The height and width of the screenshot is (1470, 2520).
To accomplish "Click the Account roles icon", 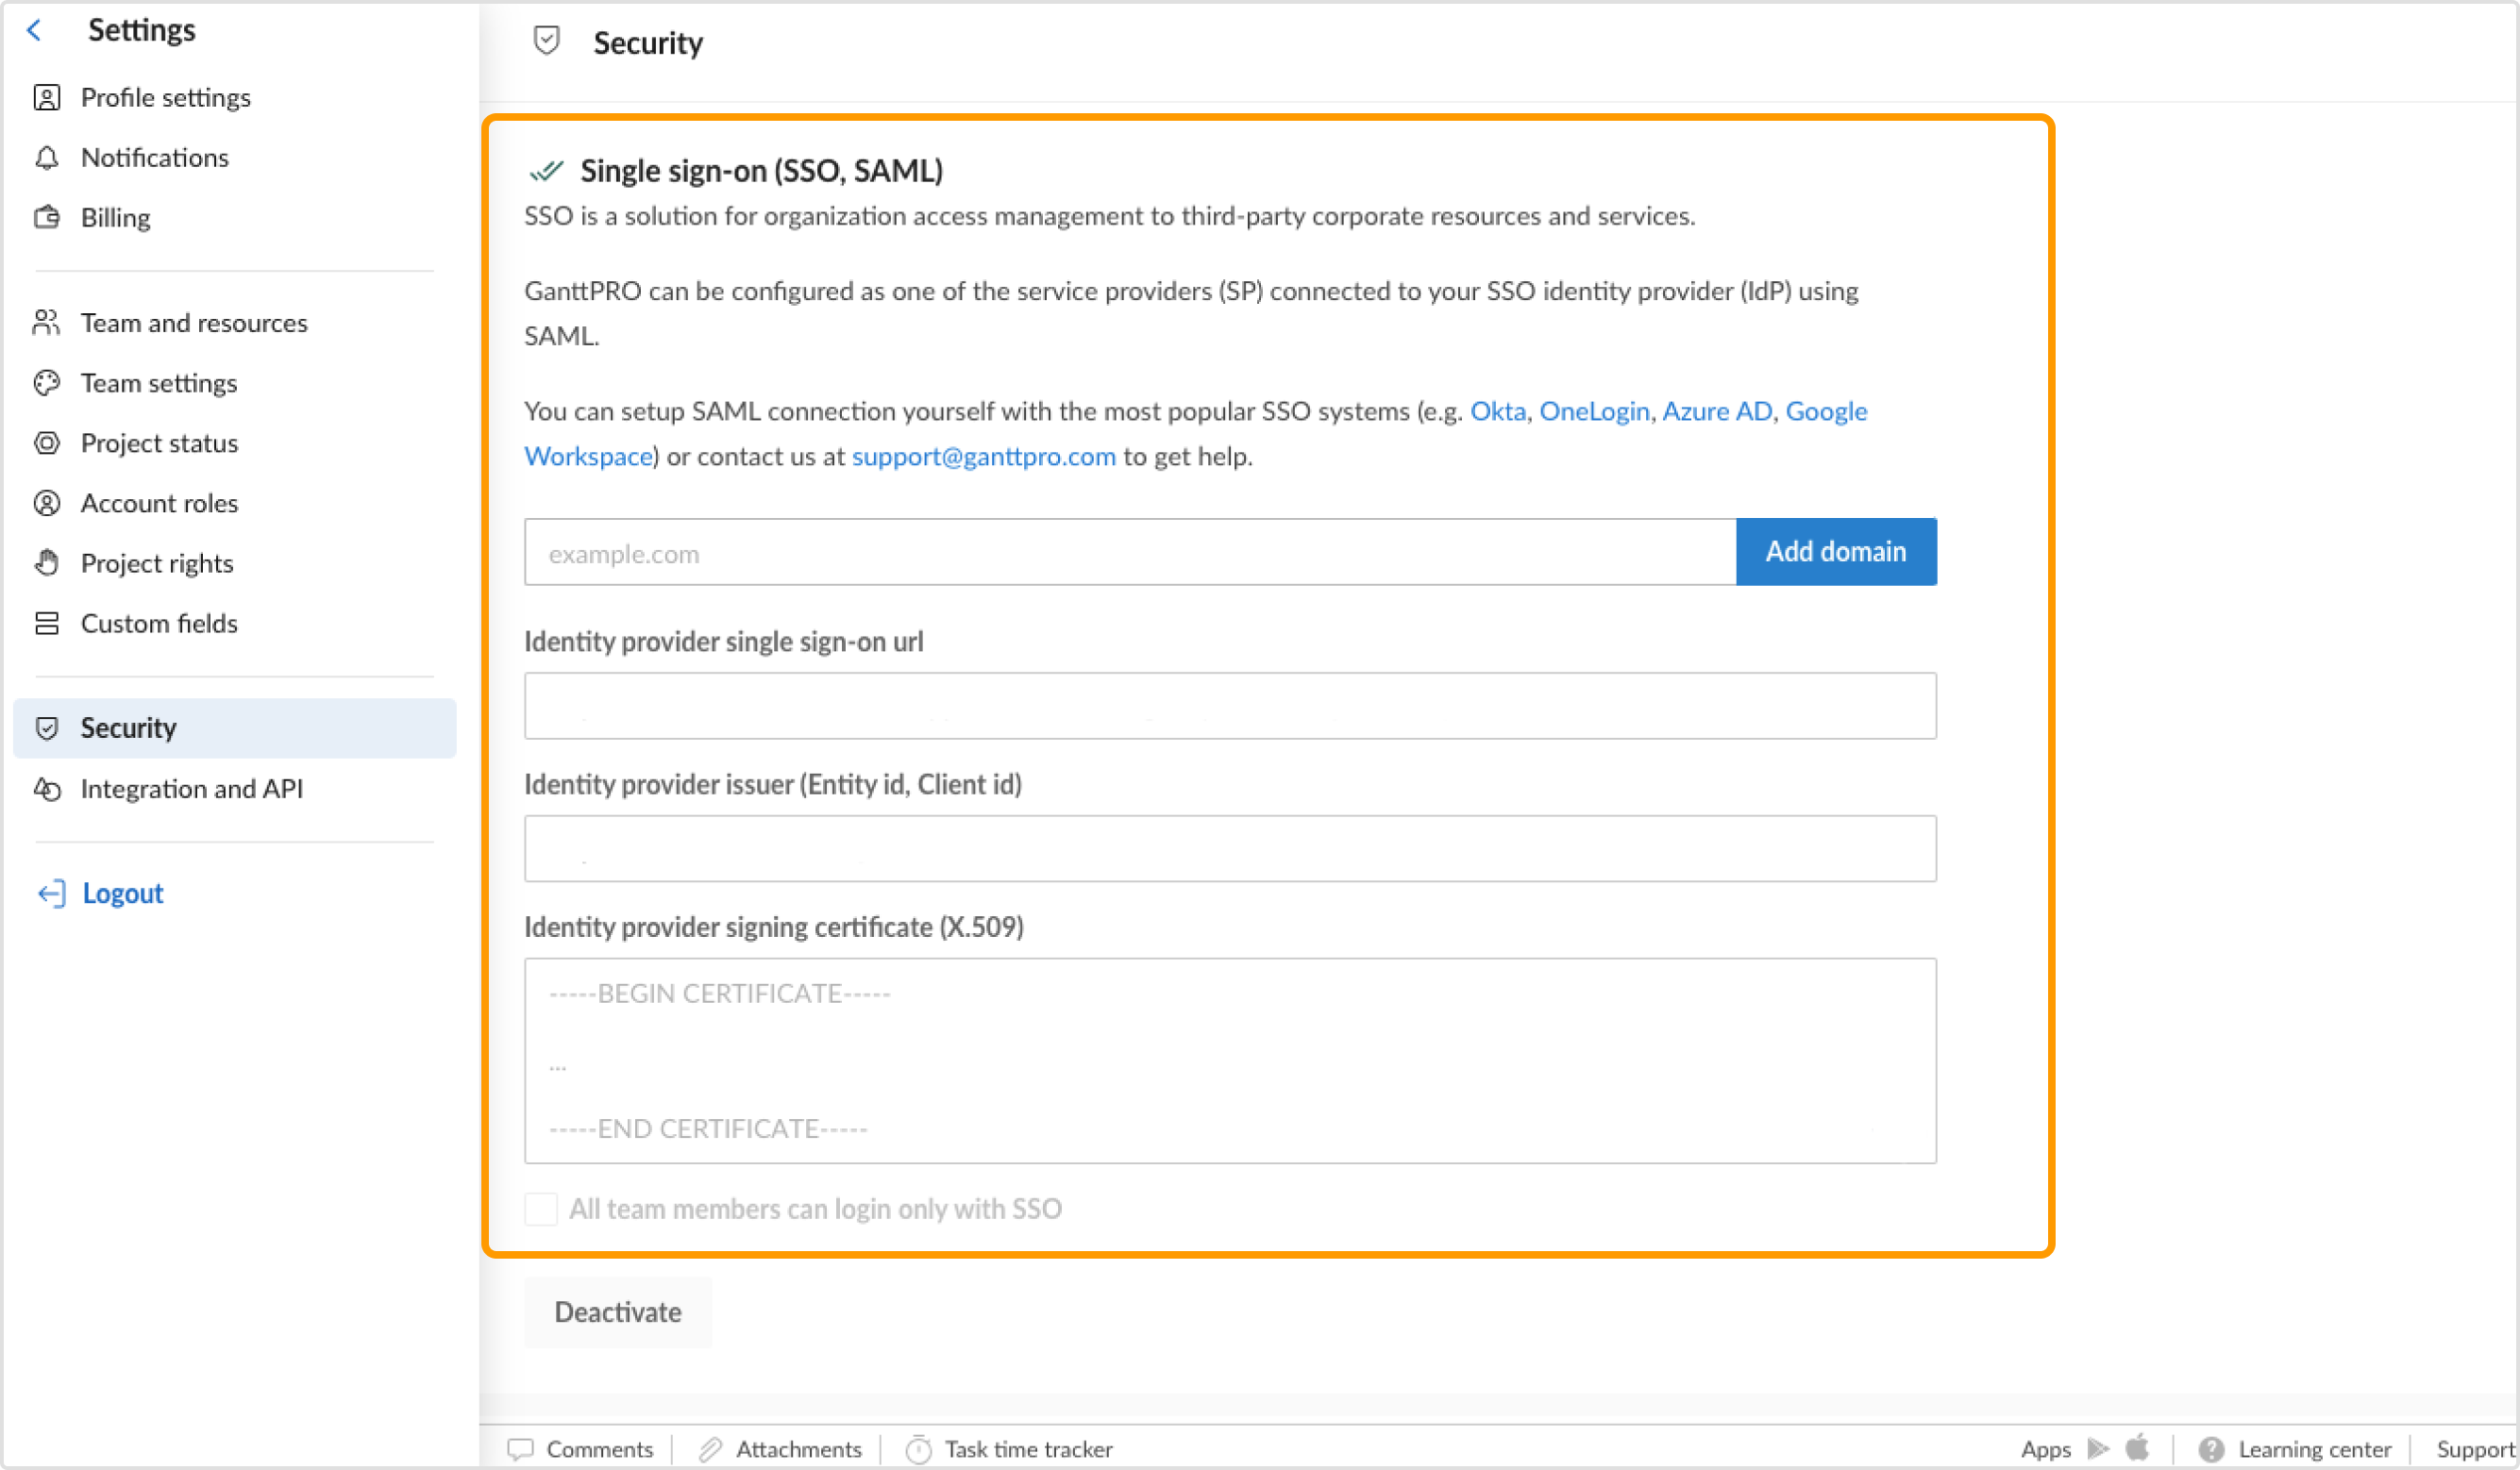I will click(48, 502).
